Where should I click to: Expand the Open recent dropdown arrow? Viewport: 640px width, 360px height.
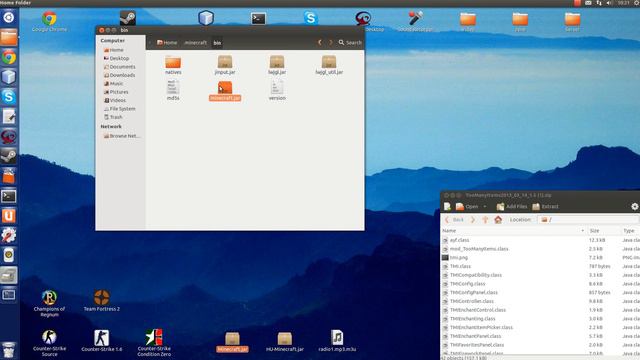[x=485, y=207]
